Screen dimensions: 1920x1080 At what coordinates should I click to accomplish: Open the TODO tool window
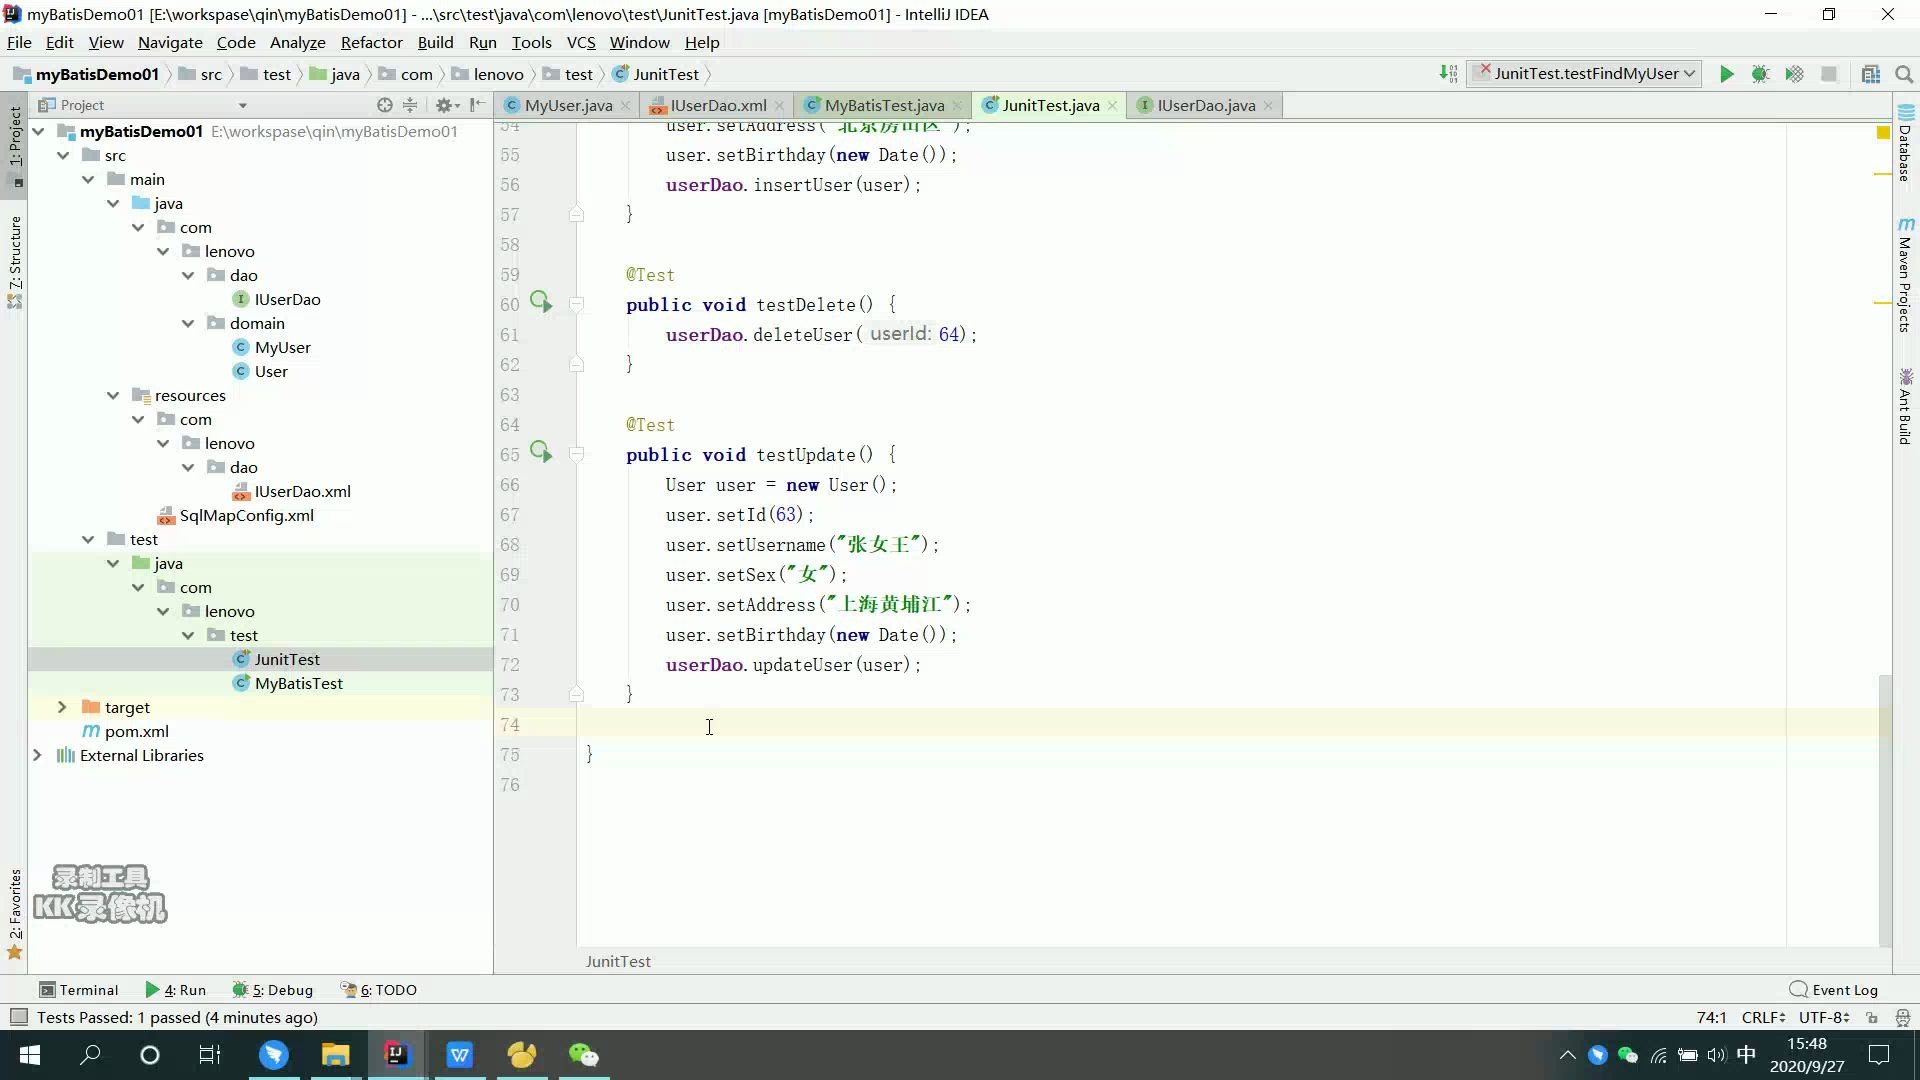[379, 990]
